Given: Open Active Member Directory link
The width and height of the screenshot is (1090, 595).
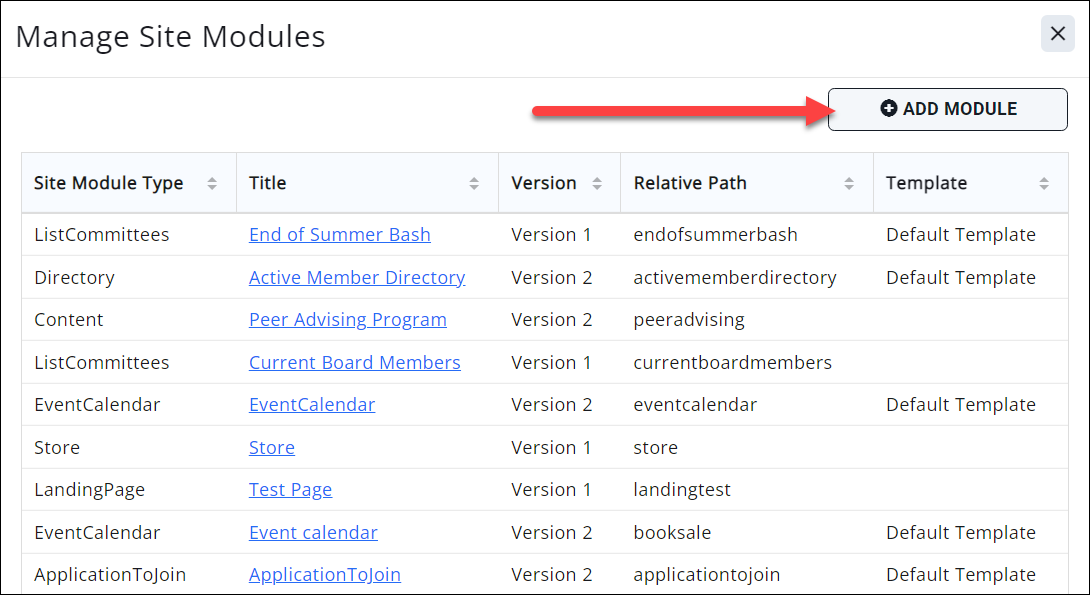Looking at the screenshot, I should [356, 277].
